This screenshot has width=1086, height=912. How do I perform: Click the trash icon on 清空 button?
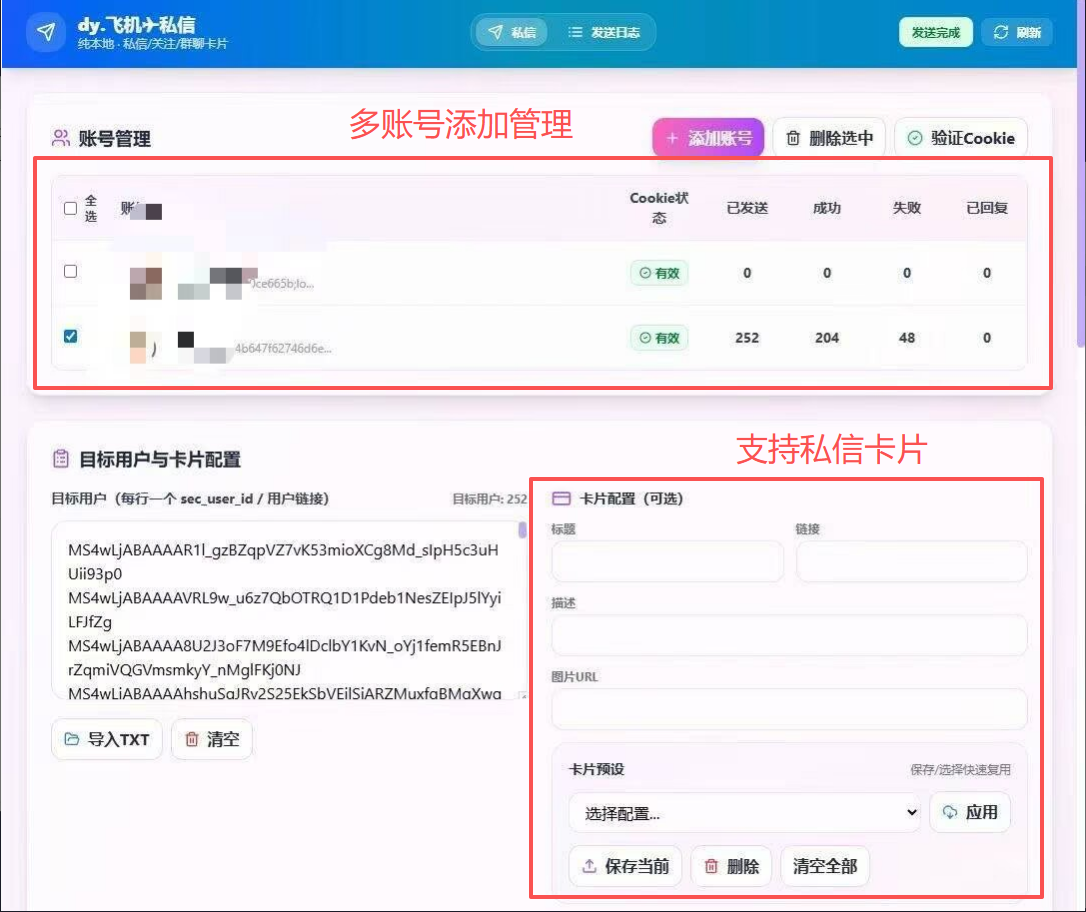[x=191, y=740]
